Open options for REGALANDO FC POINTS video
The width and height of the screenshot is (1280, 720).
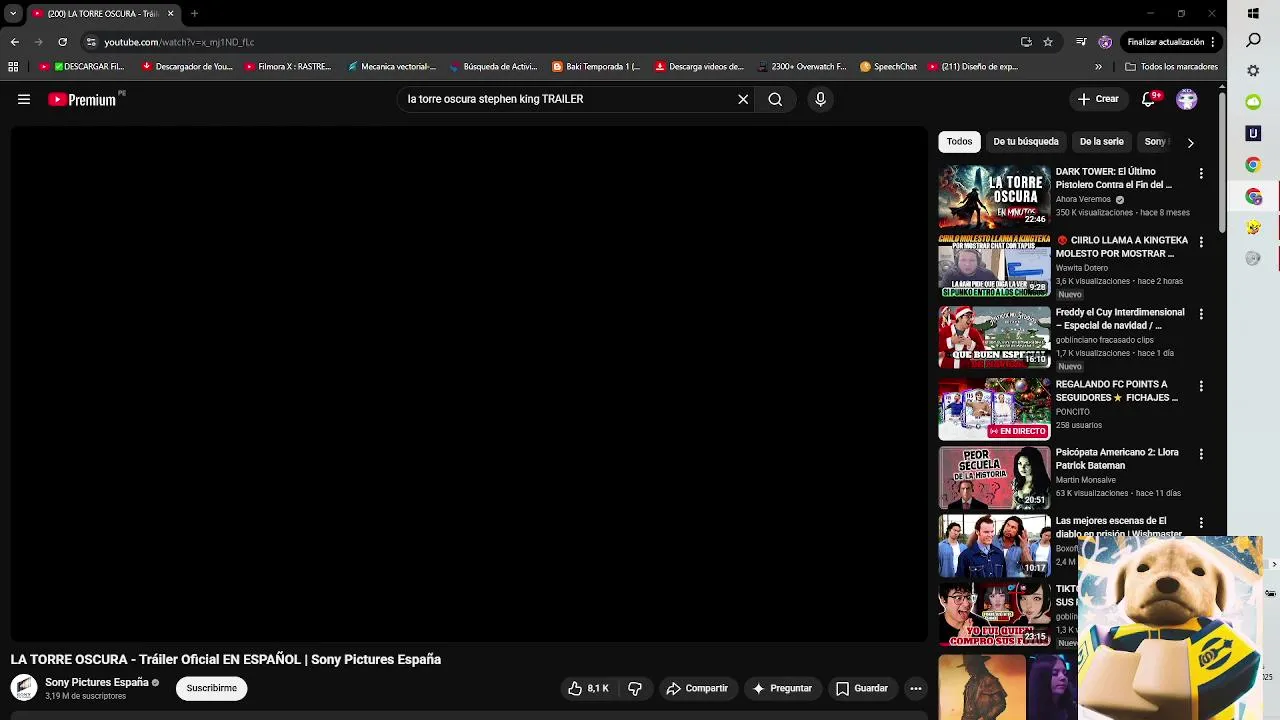(1201, 386)
